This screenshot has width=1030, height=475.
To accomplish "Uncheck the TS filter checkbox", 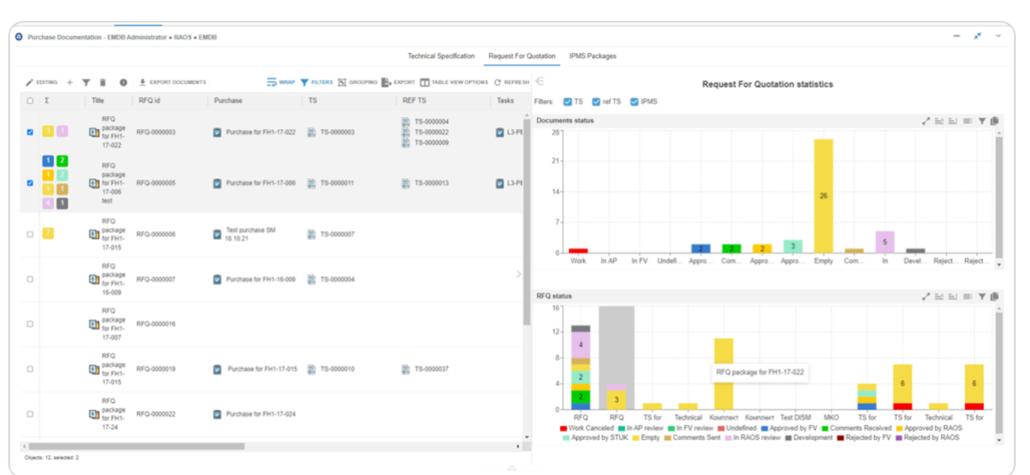I will pyautogui.click(x=568, y=101).
